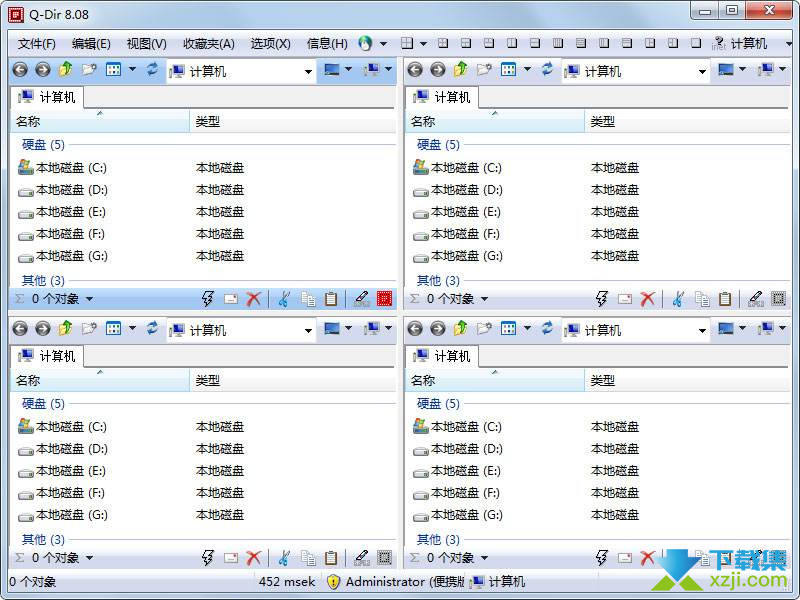Viewport: 800px width, 600px height.
Task: Go up one level in the top-right pane
Action: (461, 69)
